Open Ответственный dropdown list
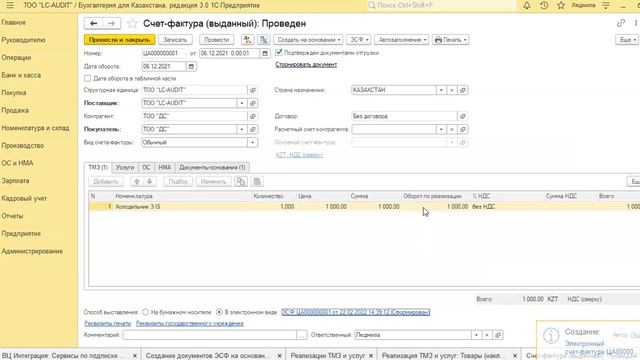This screenshot has height=360, width=640. tap(476, 335)
